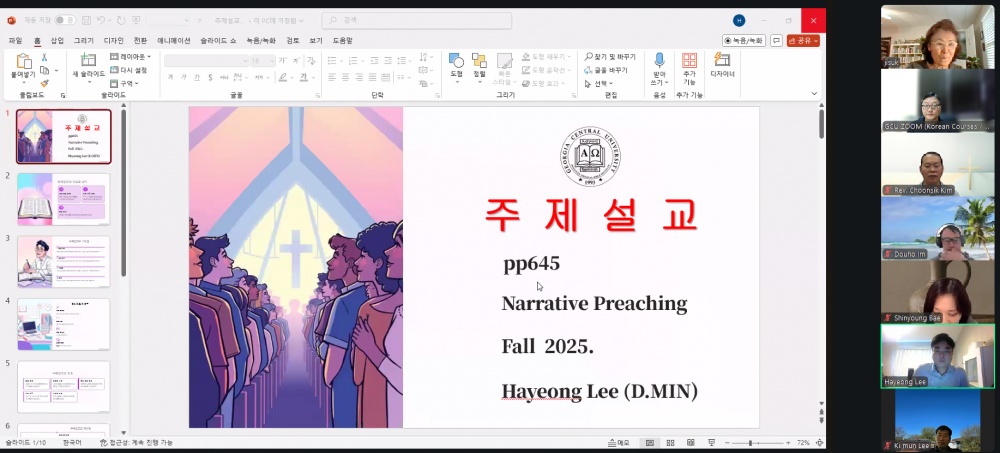Toggle Bold formatting button
The image size is (1000, 453).
[170, 77]
